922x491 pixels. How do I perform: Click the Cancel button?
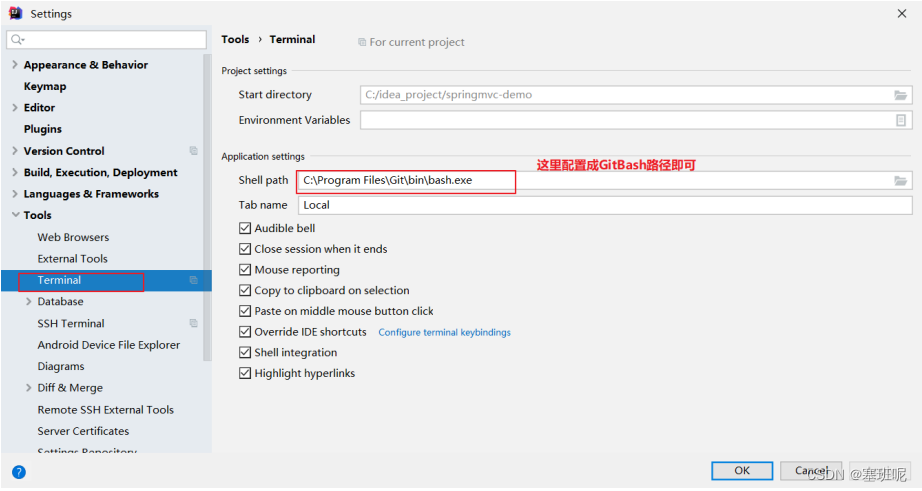(811, 470)
